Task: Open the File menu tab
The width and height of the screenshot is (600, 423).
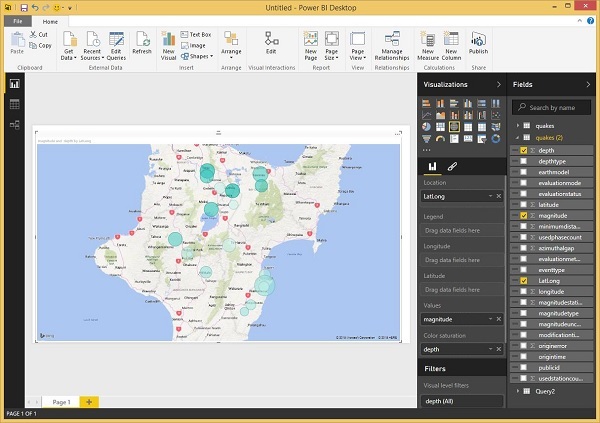Action: click(20, 20)
